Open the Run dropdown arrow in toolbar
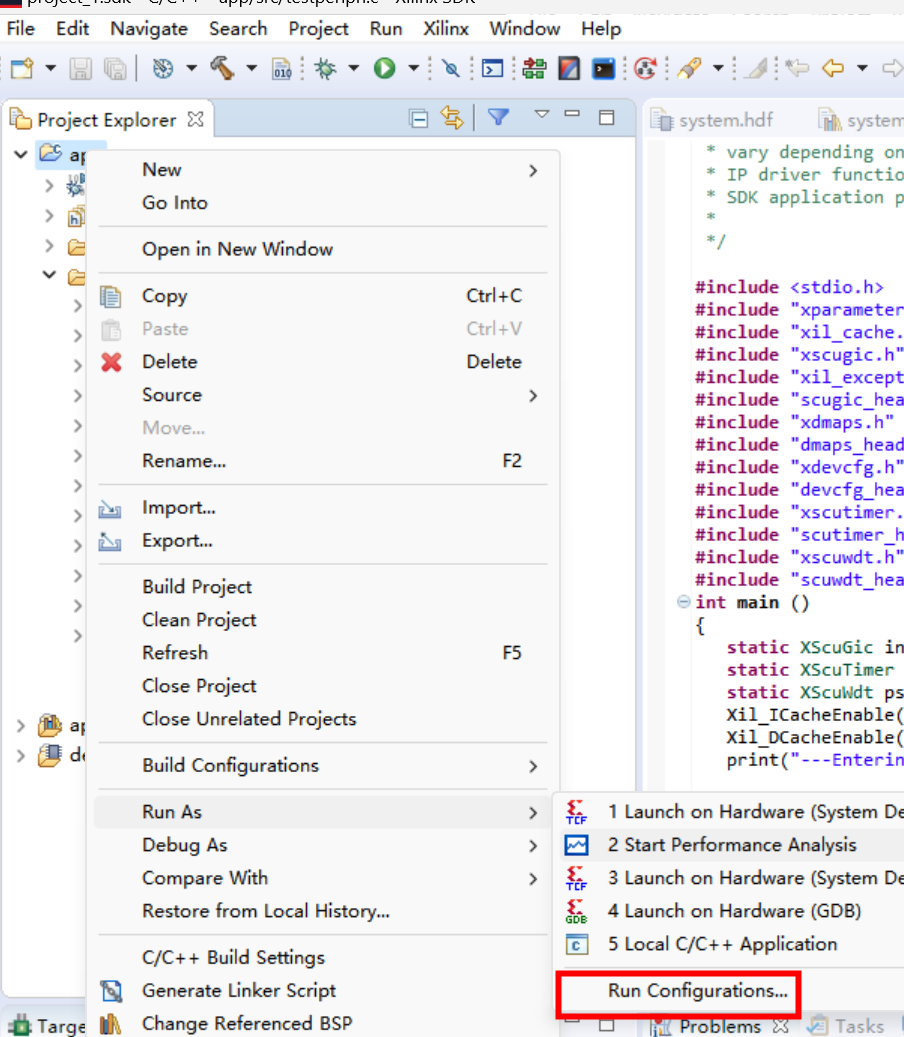The width and height of the screenshot is (904, 1037). tap(413, 68)
